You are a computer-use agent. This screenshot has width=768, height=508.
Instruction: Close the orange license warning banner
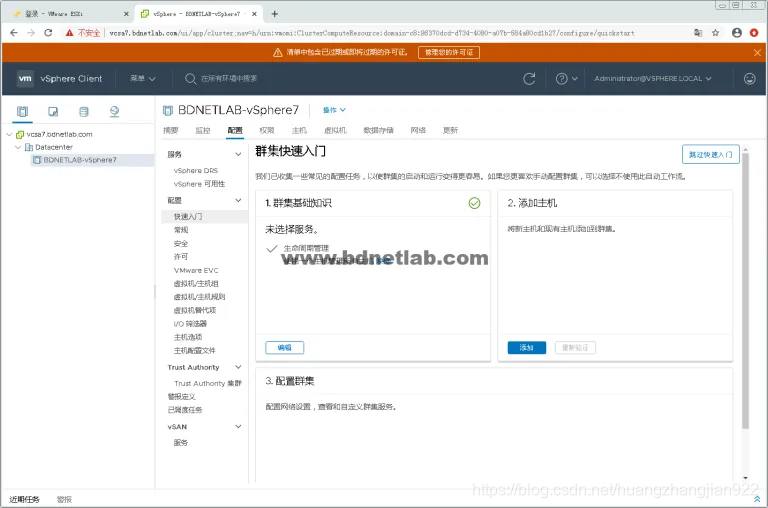point(757,52)
